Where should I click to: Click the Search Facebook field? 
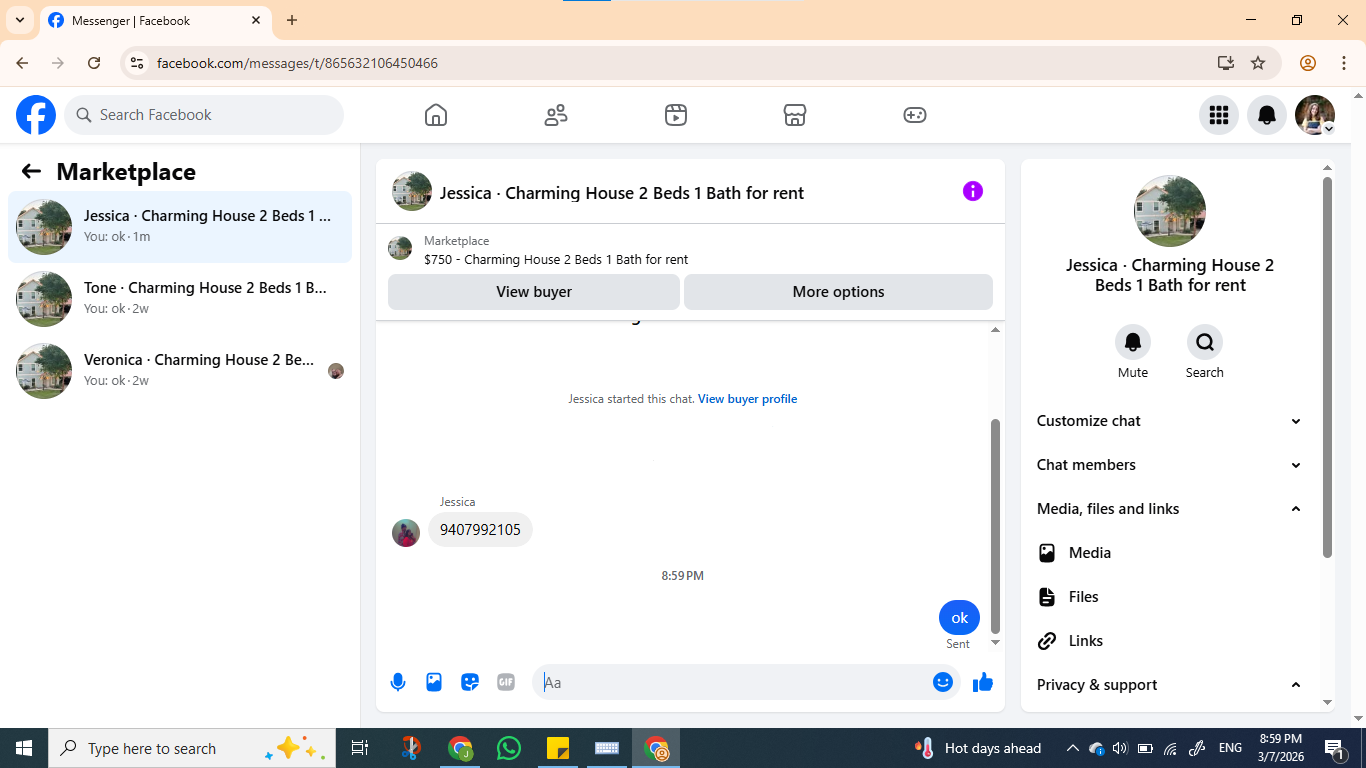coord(204,115)
